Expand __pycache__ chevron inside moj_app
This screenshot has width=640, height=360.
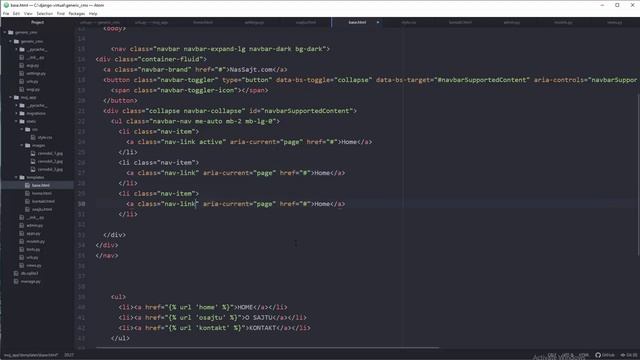(x=16, y=105)
